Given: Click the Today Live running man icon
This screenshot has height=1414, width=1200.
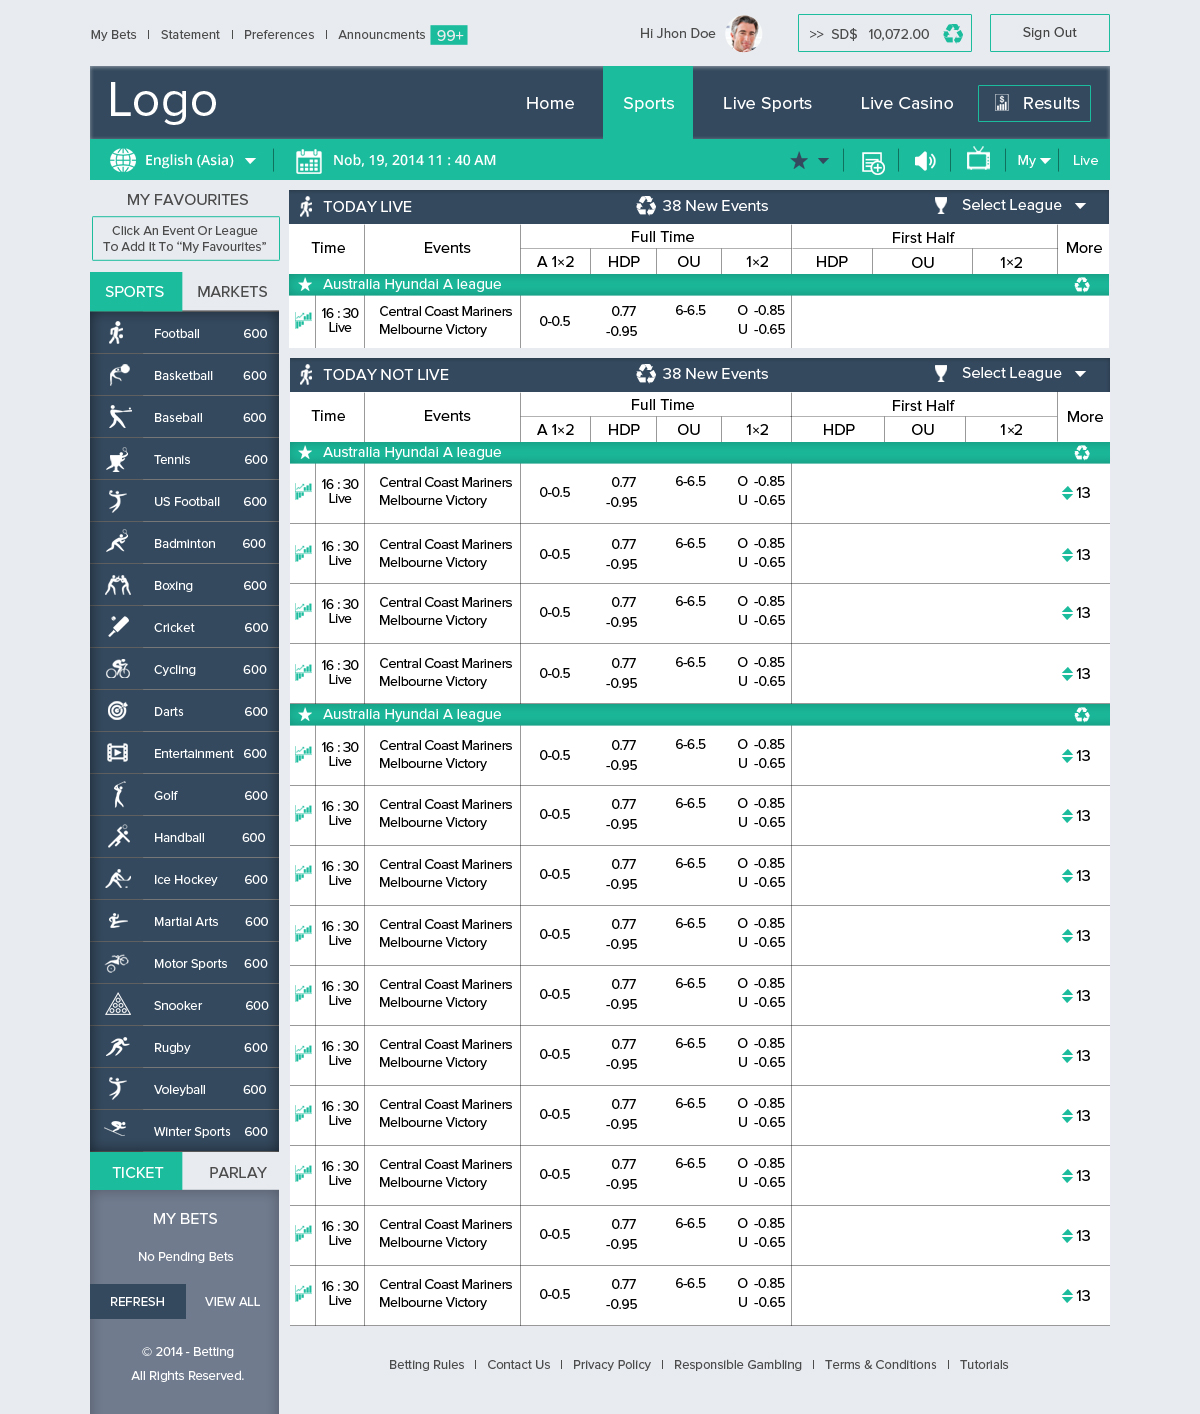Looking at the screenshot, I should [x=306, y=206].
